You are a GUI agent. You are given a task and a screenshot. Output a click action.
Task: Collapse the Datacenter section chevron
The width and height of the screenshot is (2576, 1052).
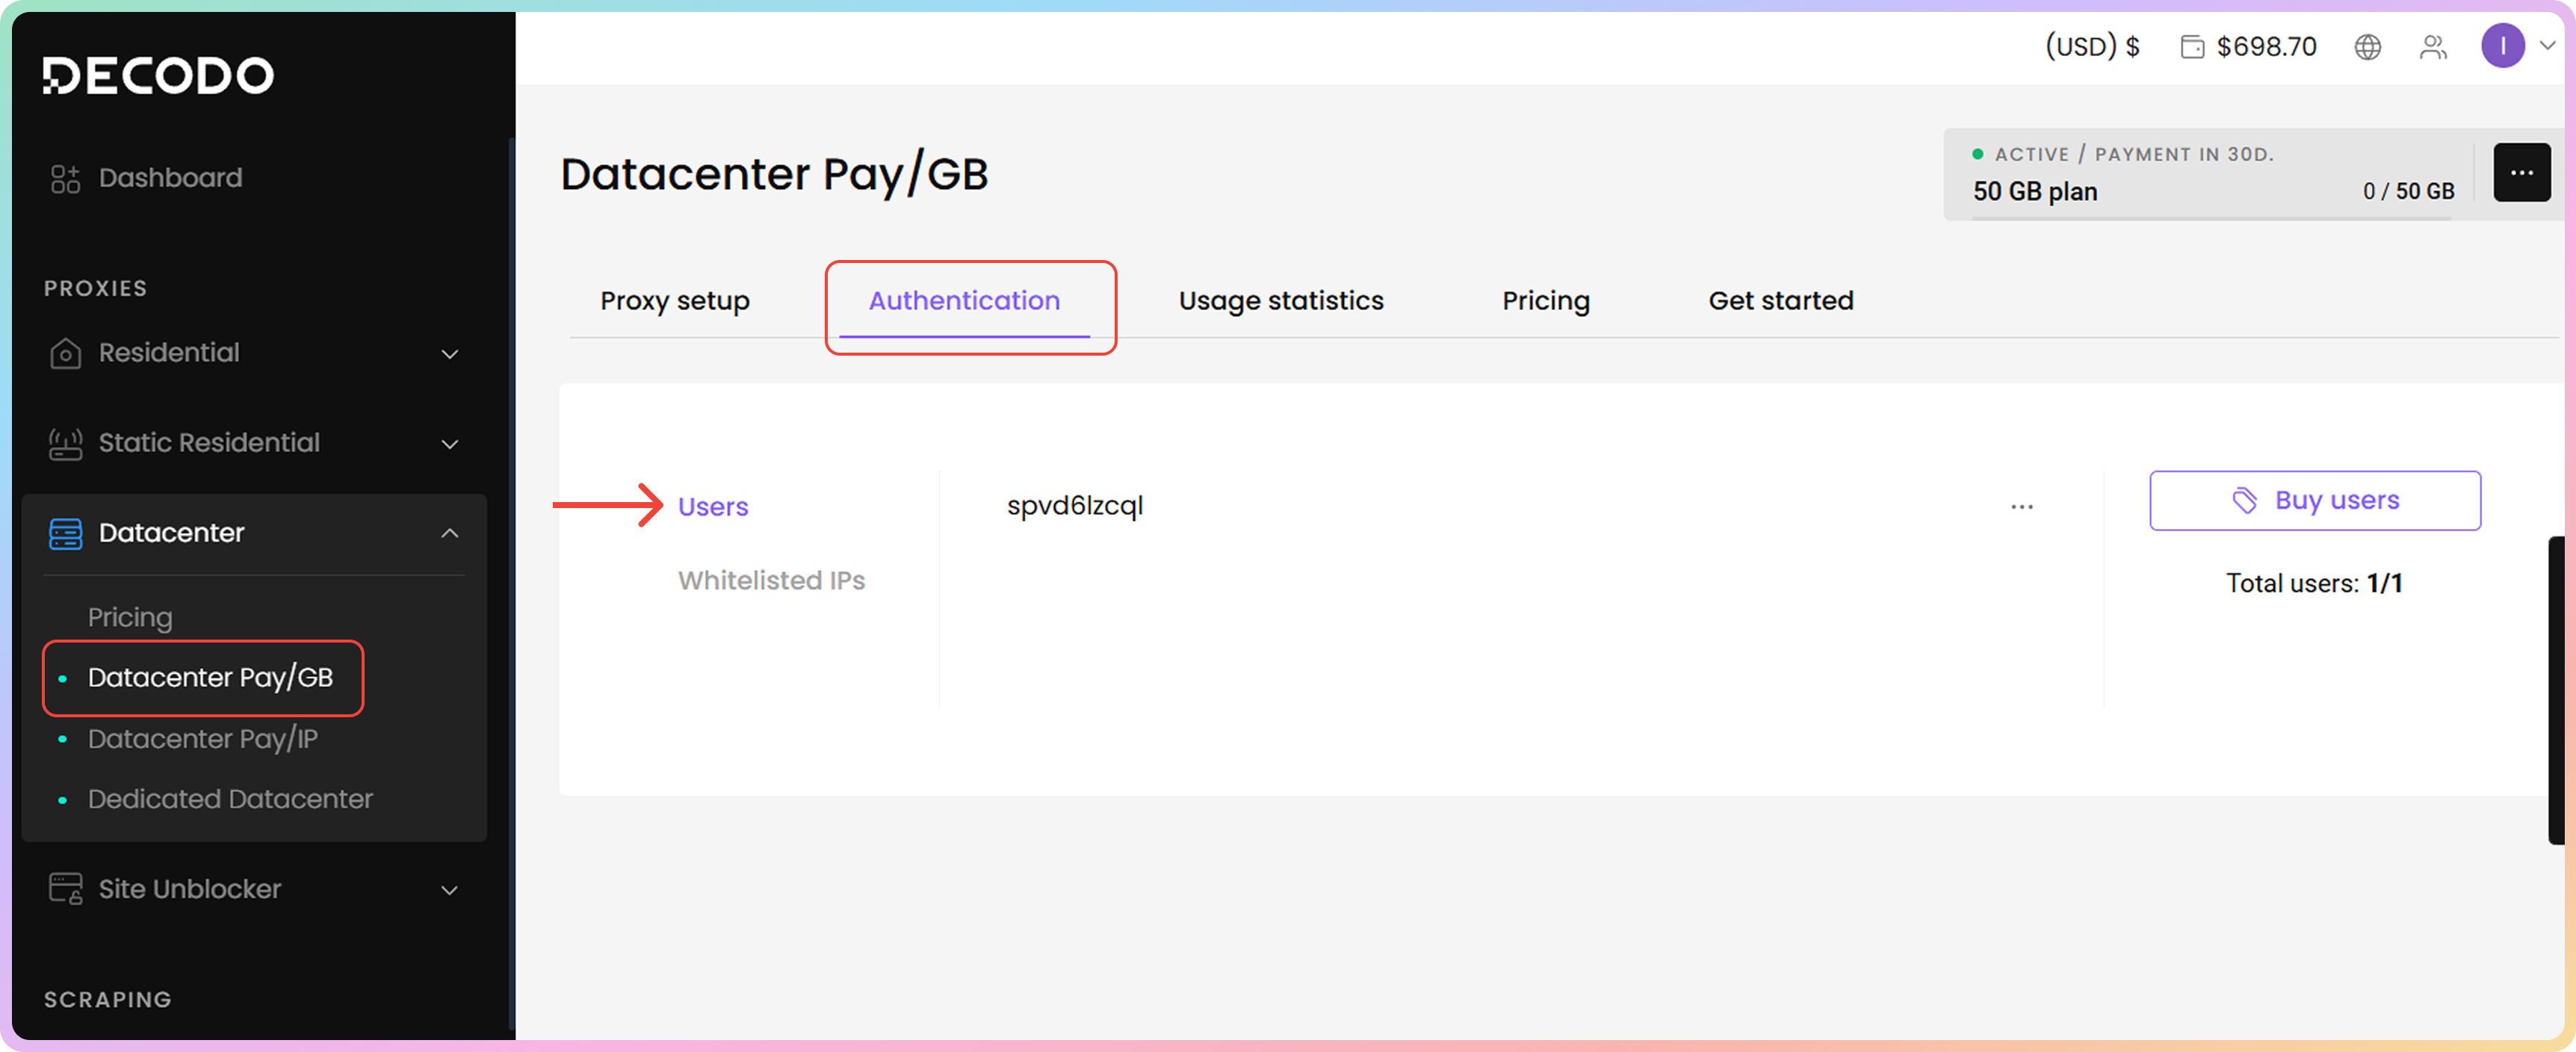coord(450,533)
